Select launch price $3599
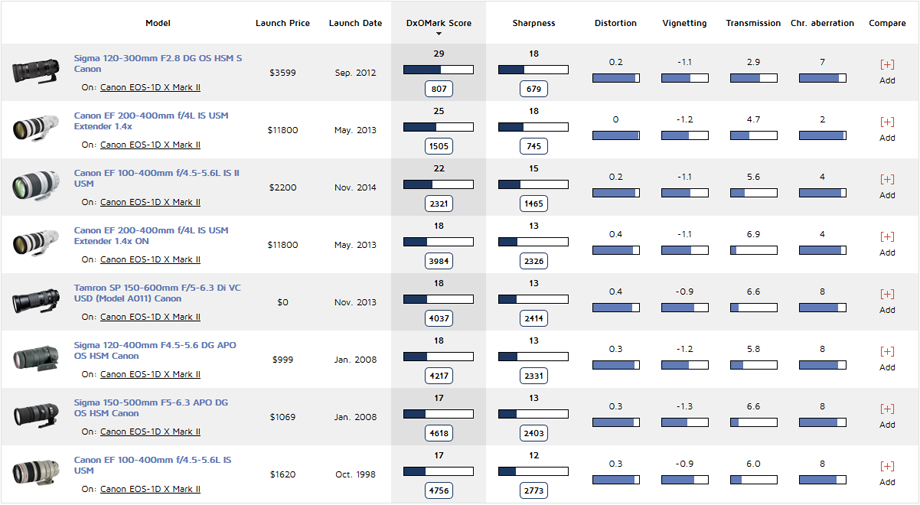Image resolution: width=920 pixels, height=505 pixels. tap(282, 73)
